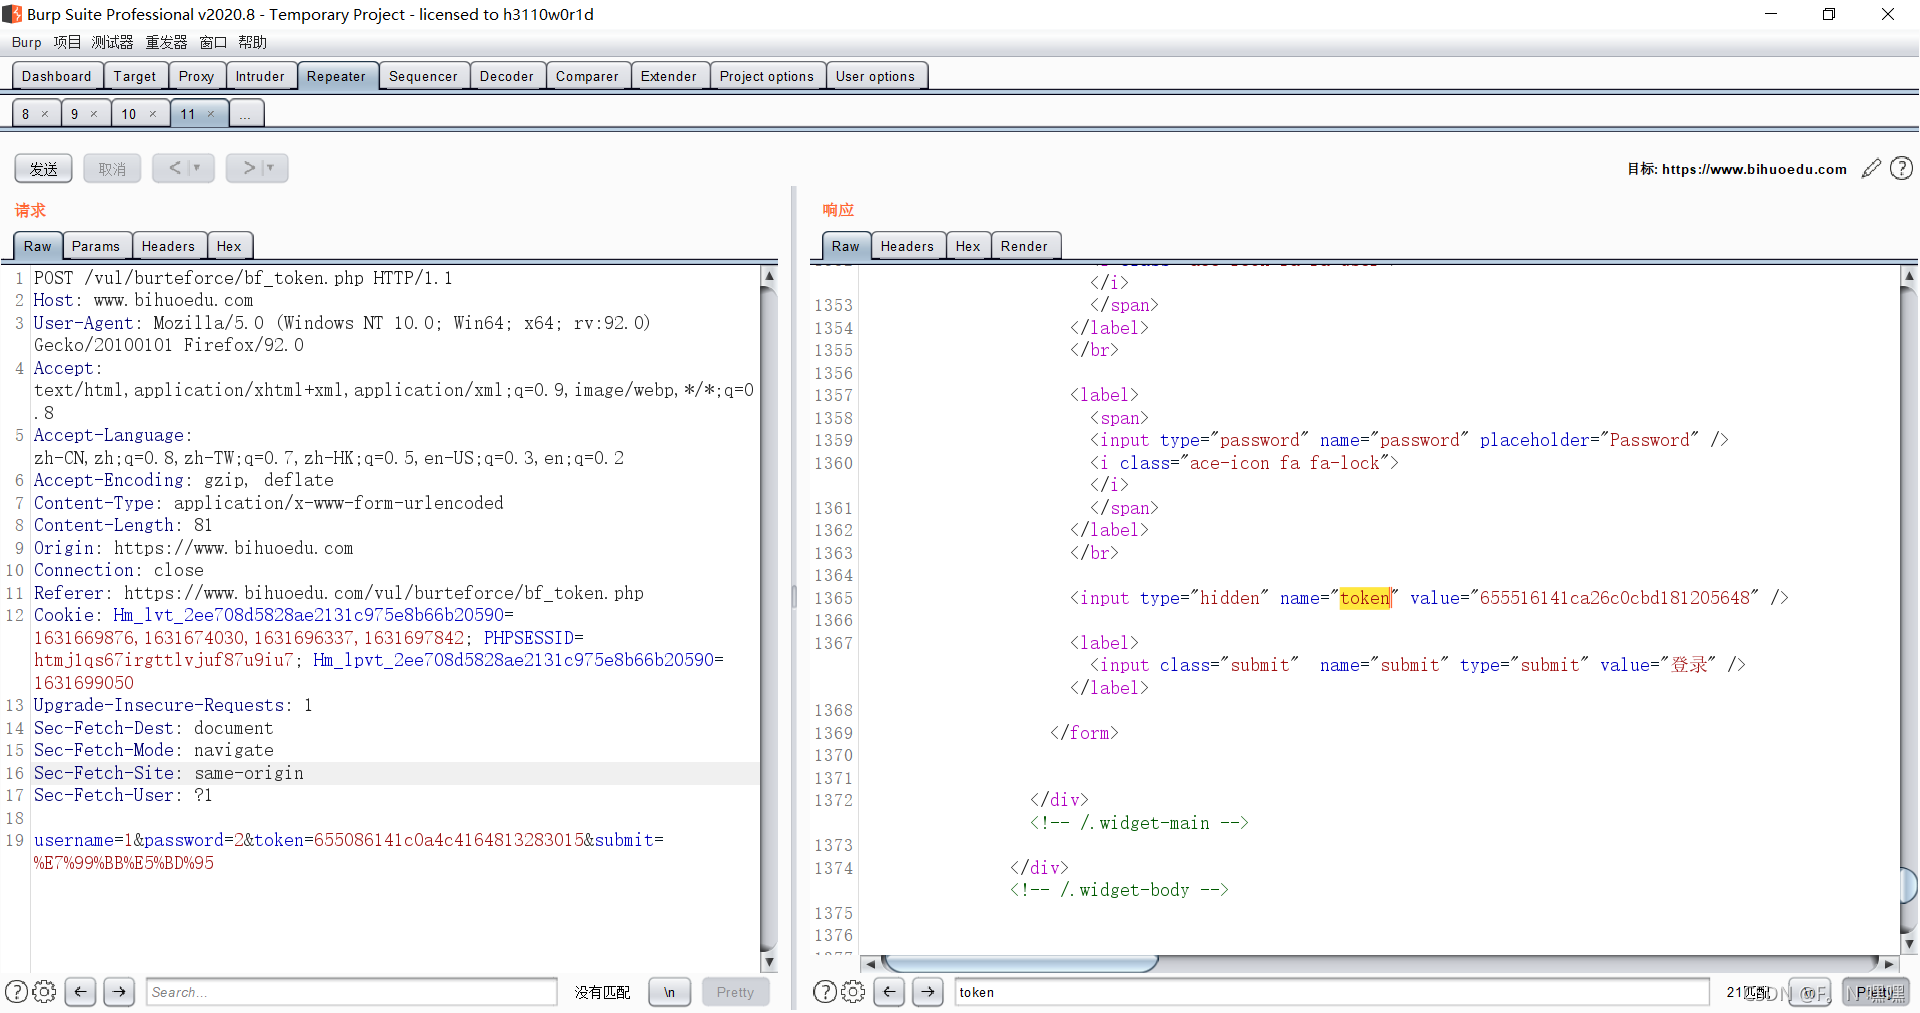Image resolution: width=1920 pixels, height=1013 pixels.
Task: Click the 发送 send button
Action: coord(44,168)
